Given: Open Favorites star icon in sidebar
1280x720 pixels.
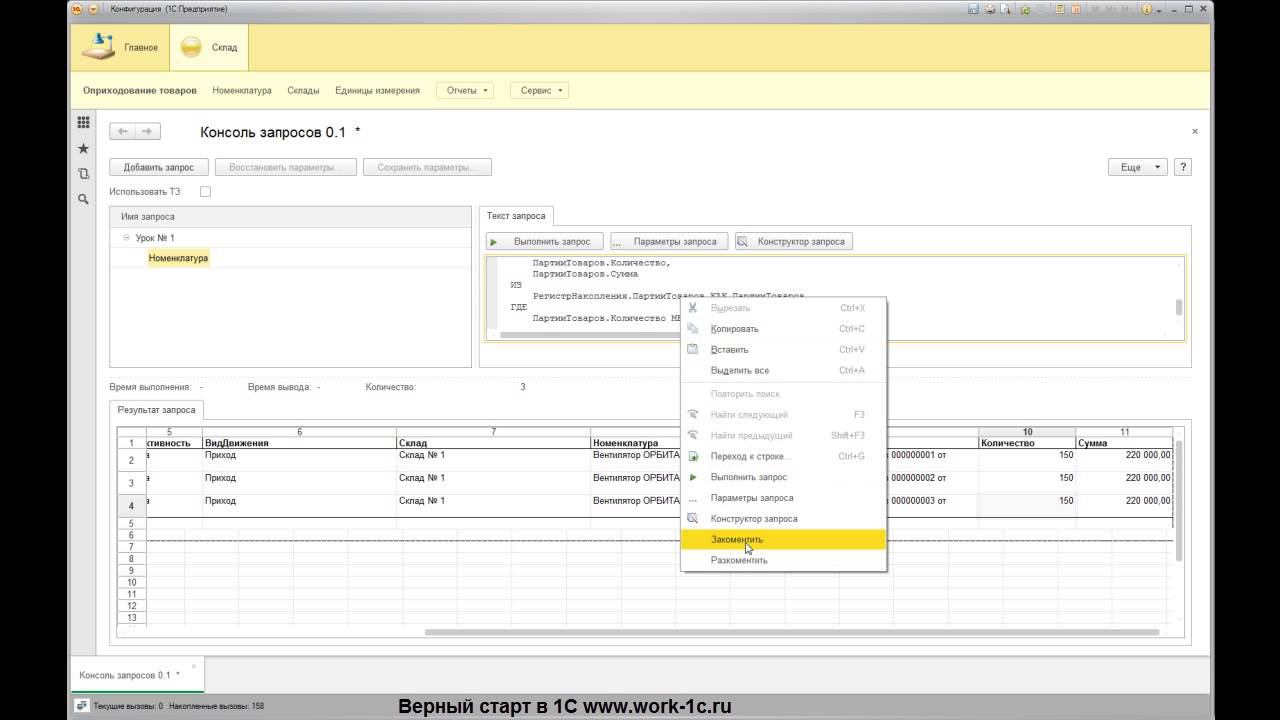Looking at the screenshot, I should coord(84,149).
